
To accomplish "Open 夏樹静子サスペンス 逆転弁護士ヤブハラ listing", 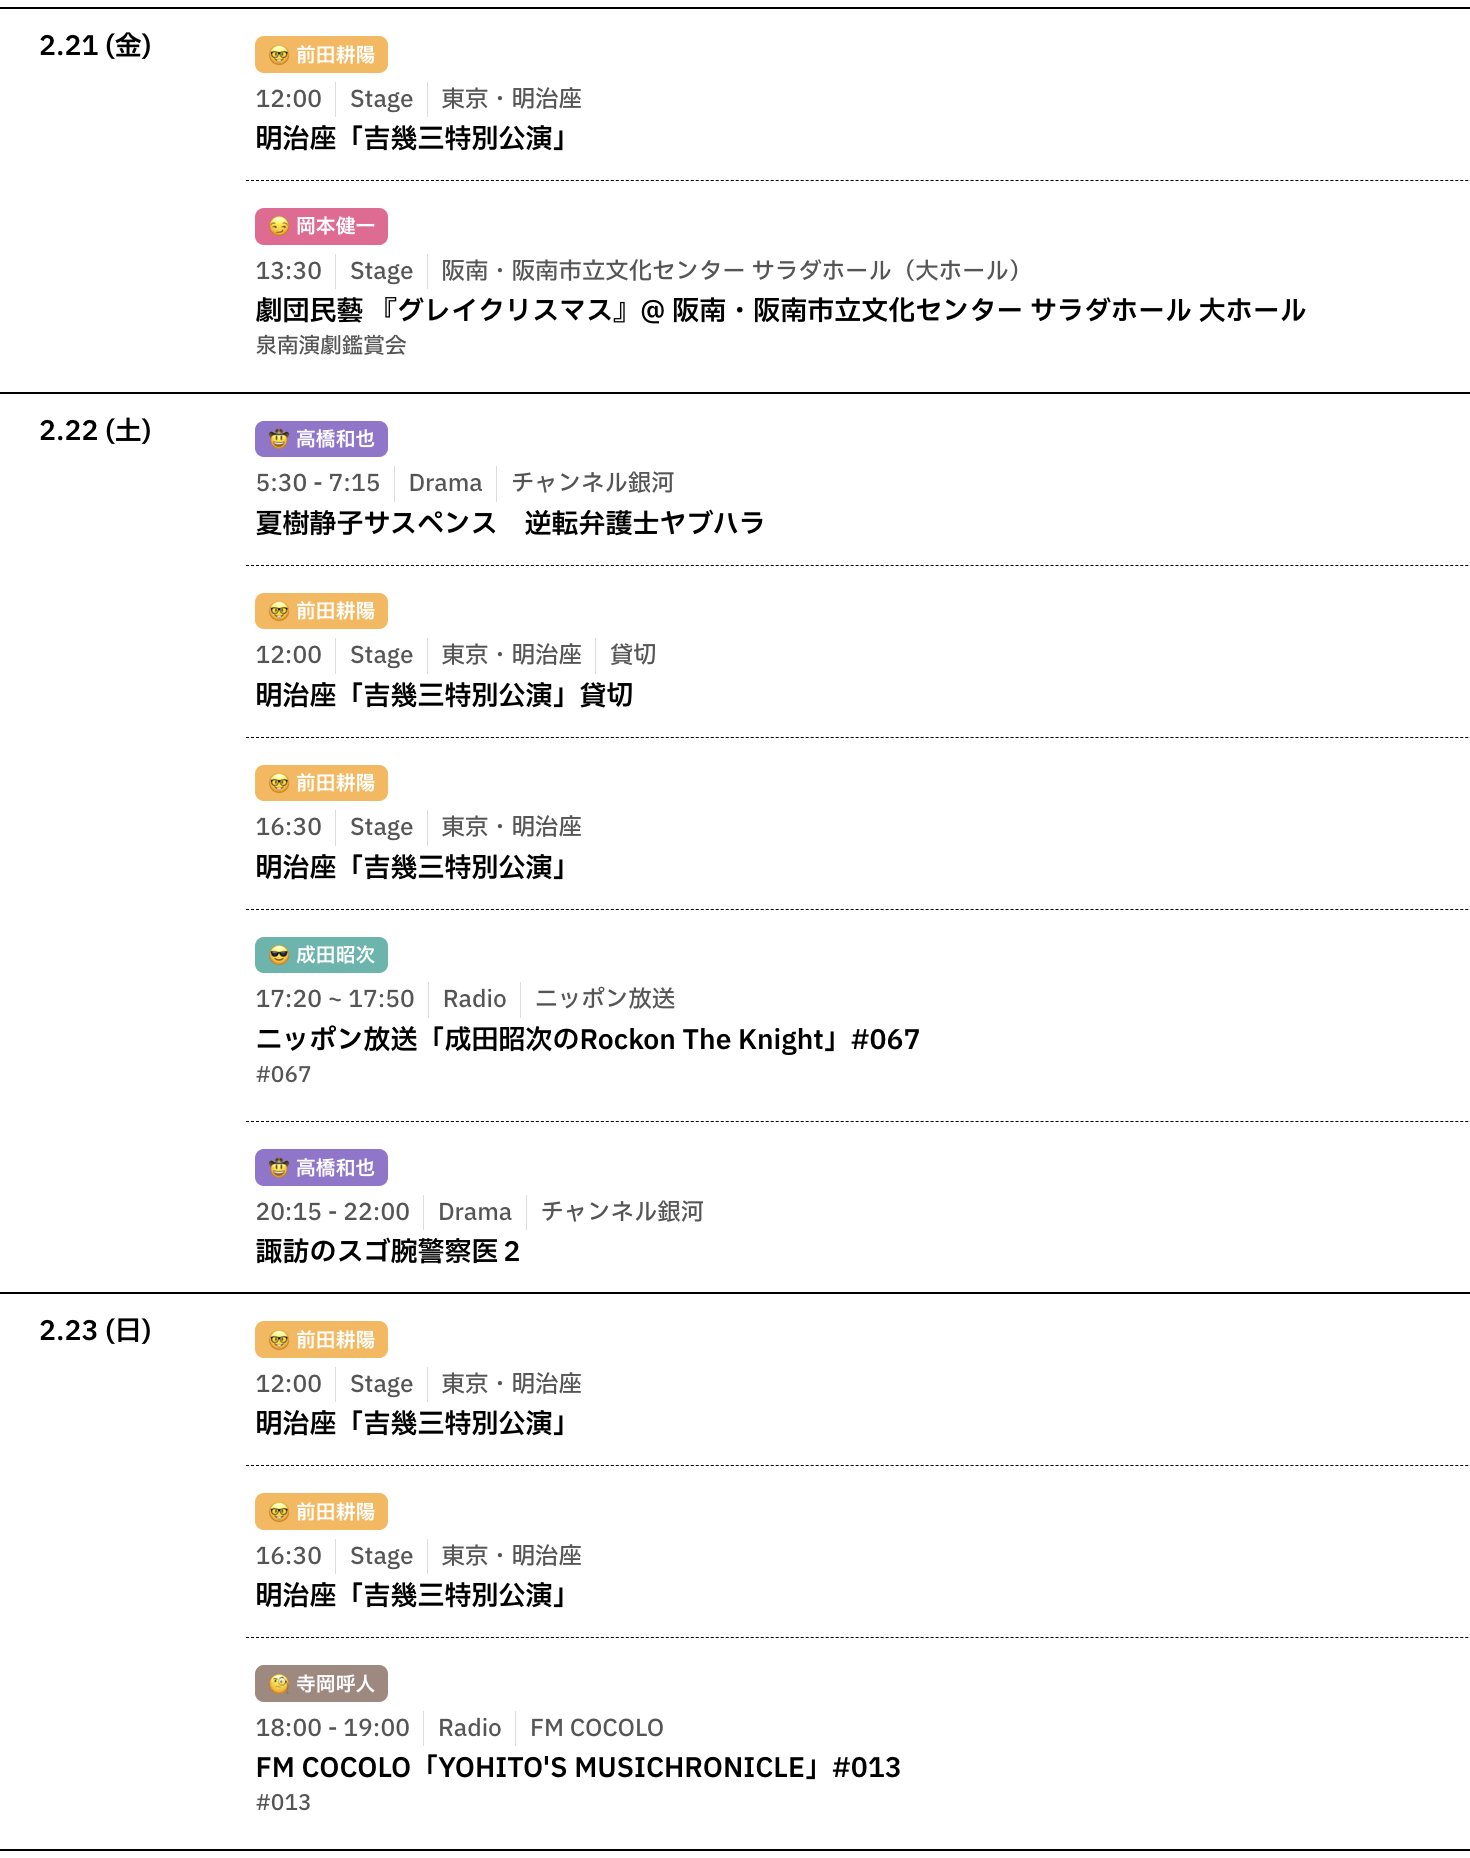I will pos(510,523).
